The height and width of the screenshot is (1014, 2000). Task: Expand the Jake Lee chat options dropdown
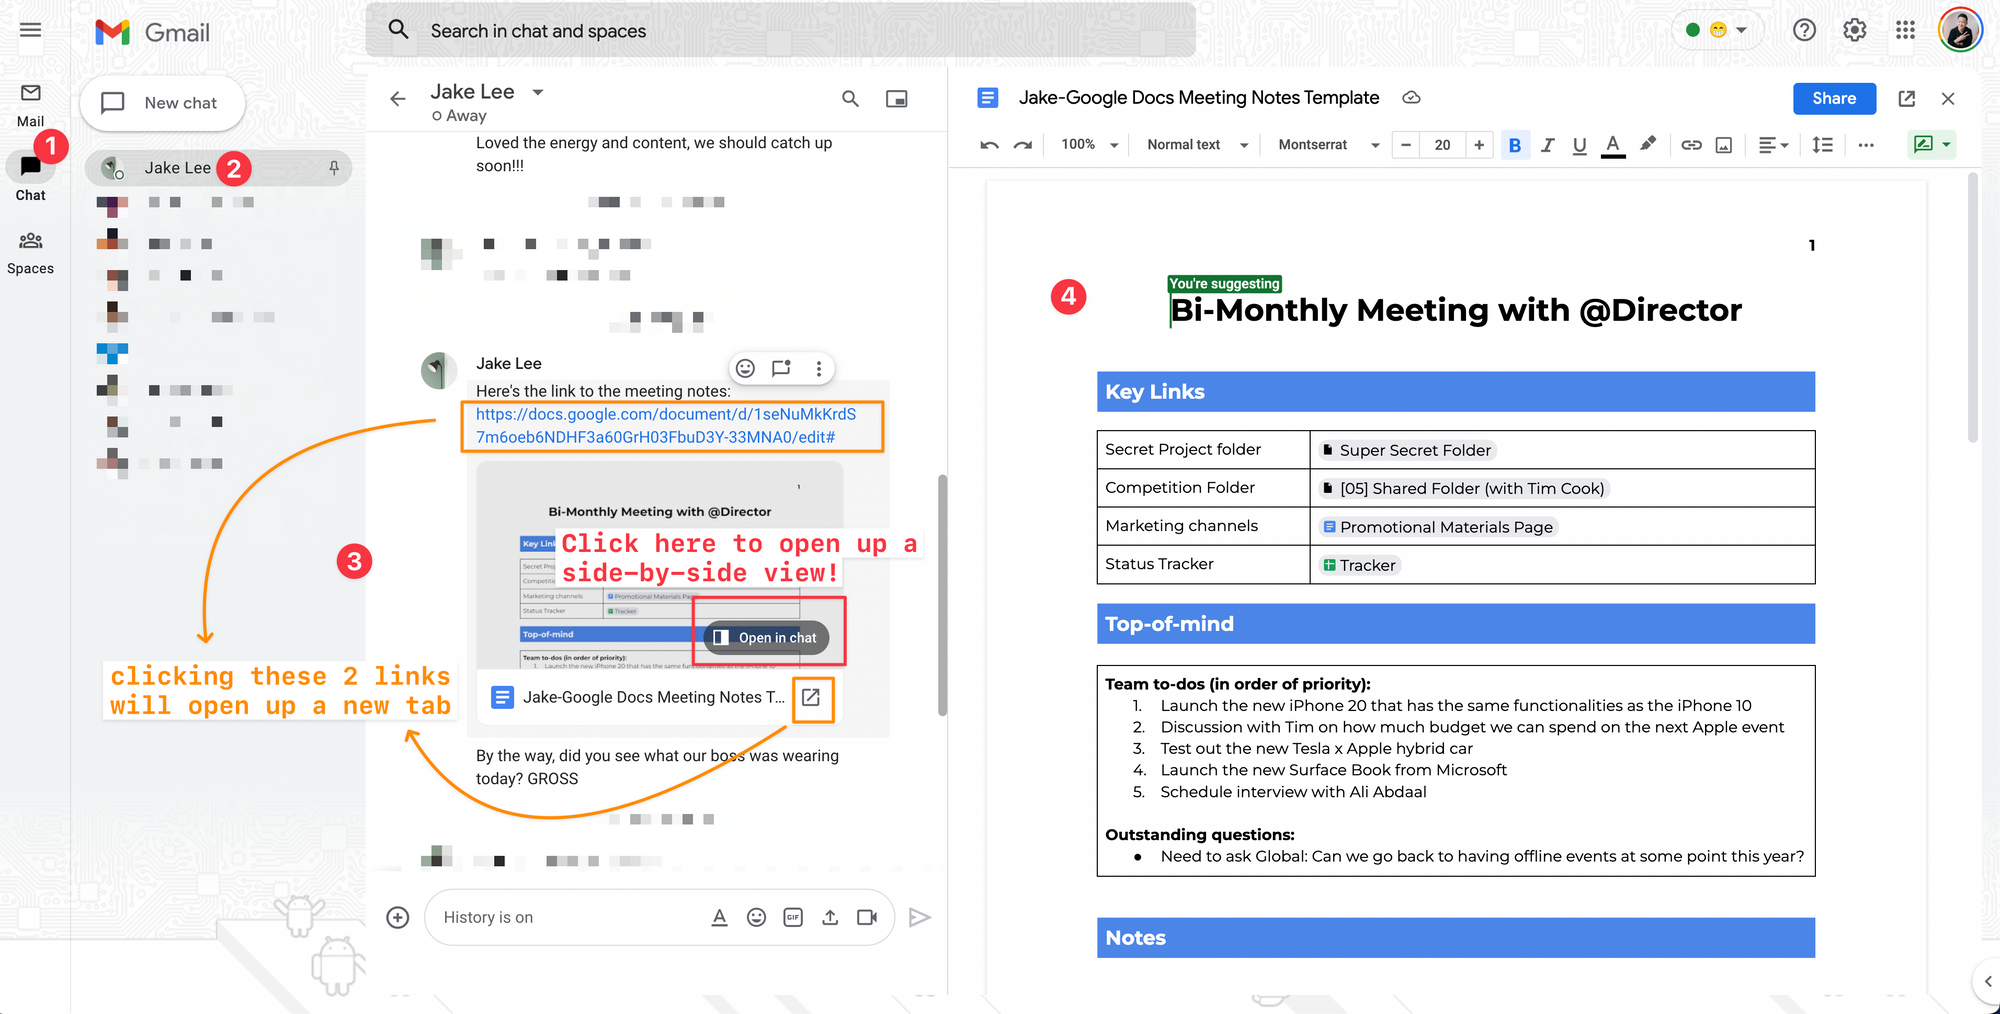[x=538, y=92]
